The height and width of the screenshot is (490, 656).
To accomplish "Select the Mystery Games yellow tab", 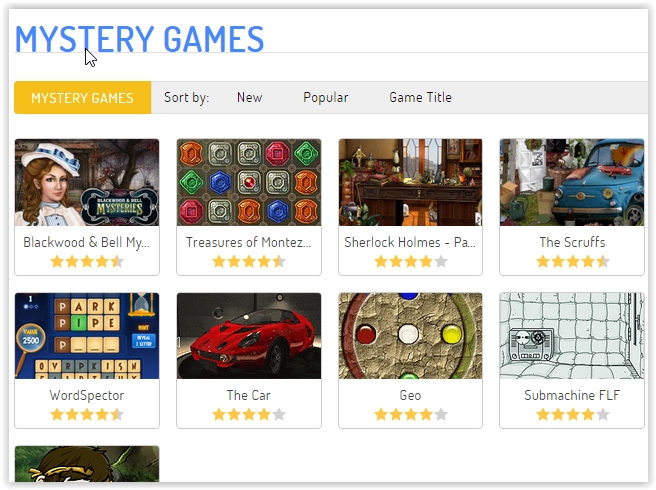I will tap(82, 97).
